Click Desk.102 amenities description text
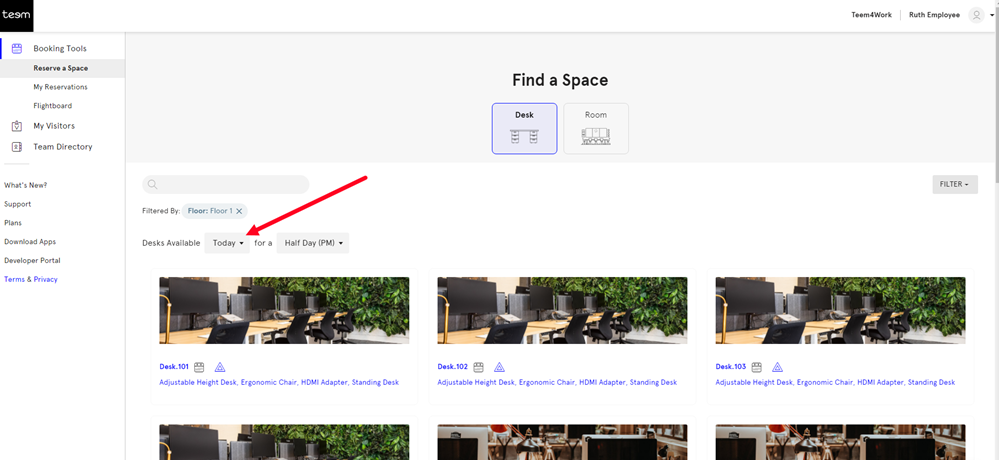999x460 pixels. coord(557,382)
